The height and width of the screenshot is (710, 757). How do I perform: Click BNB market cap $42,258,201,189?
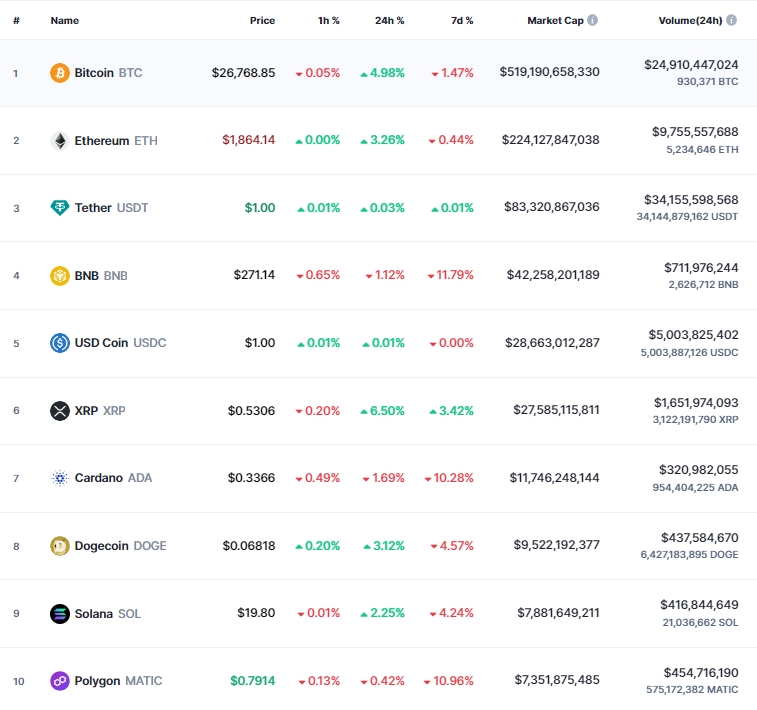pyautogui.click(x=553, y=275)
